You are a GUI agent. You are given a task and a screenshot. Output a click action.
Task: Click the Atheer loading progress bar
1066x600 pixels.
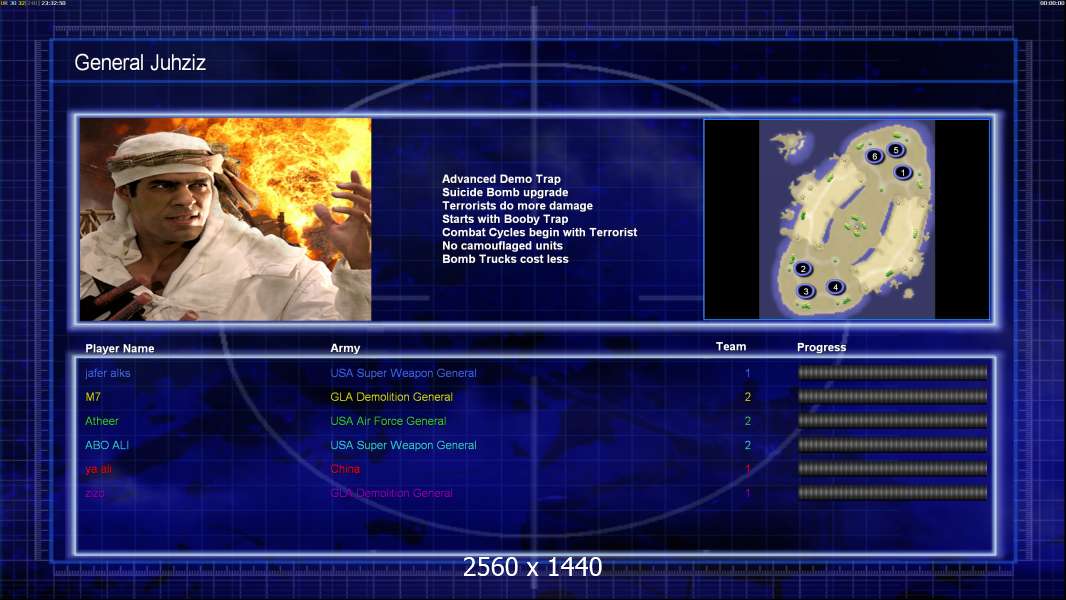click(x=892, y=421)
